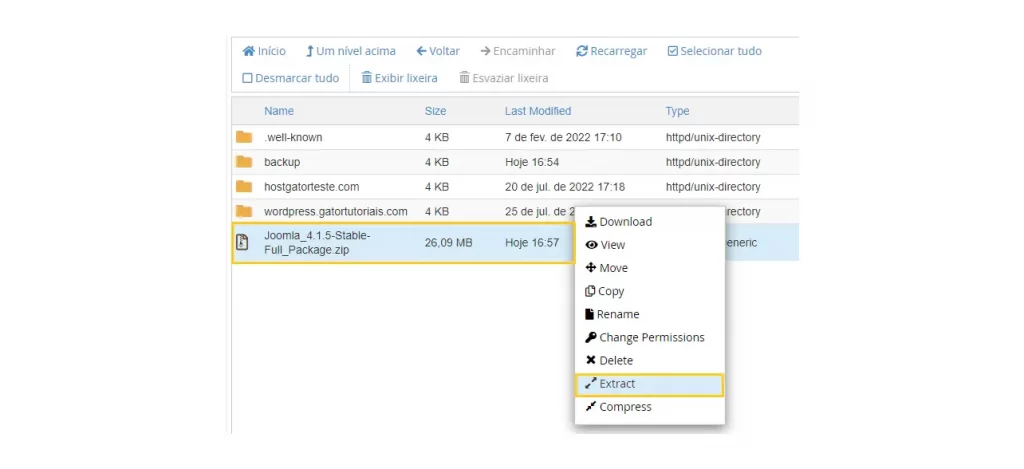Reload the listing with Recarregar
1024x469 pixels.
click(x=611, y=51)
